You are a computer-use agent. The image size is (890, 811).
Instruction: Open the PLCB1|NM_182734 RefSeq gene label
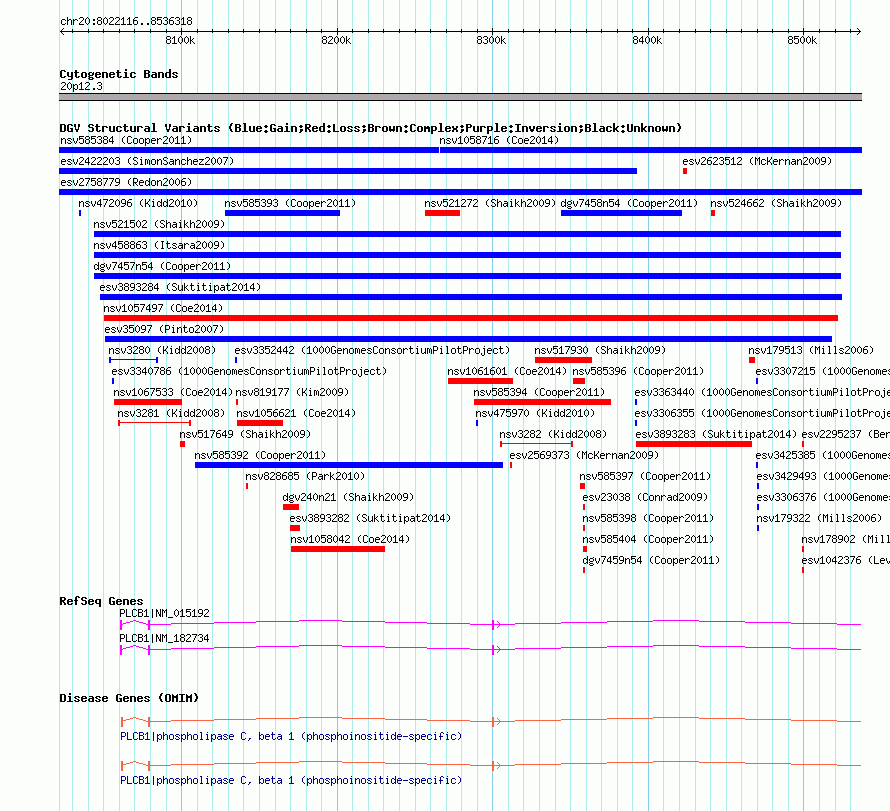(x=164, y=638)
